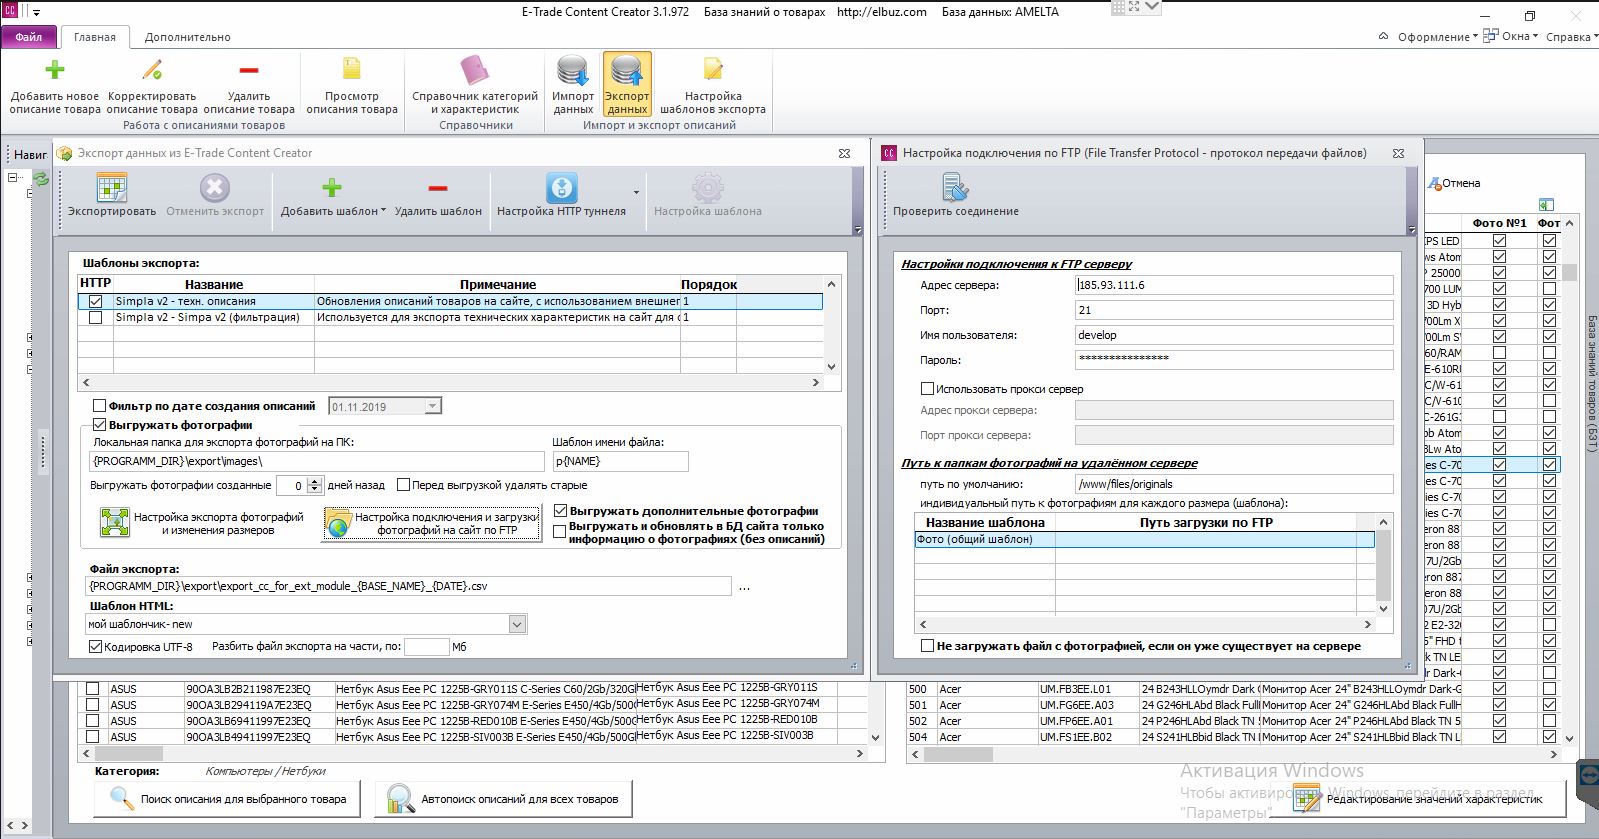Open date dropdown showing 01.11.2019
This screenshot has width=1599, height=839.
[x=432, y=406]
